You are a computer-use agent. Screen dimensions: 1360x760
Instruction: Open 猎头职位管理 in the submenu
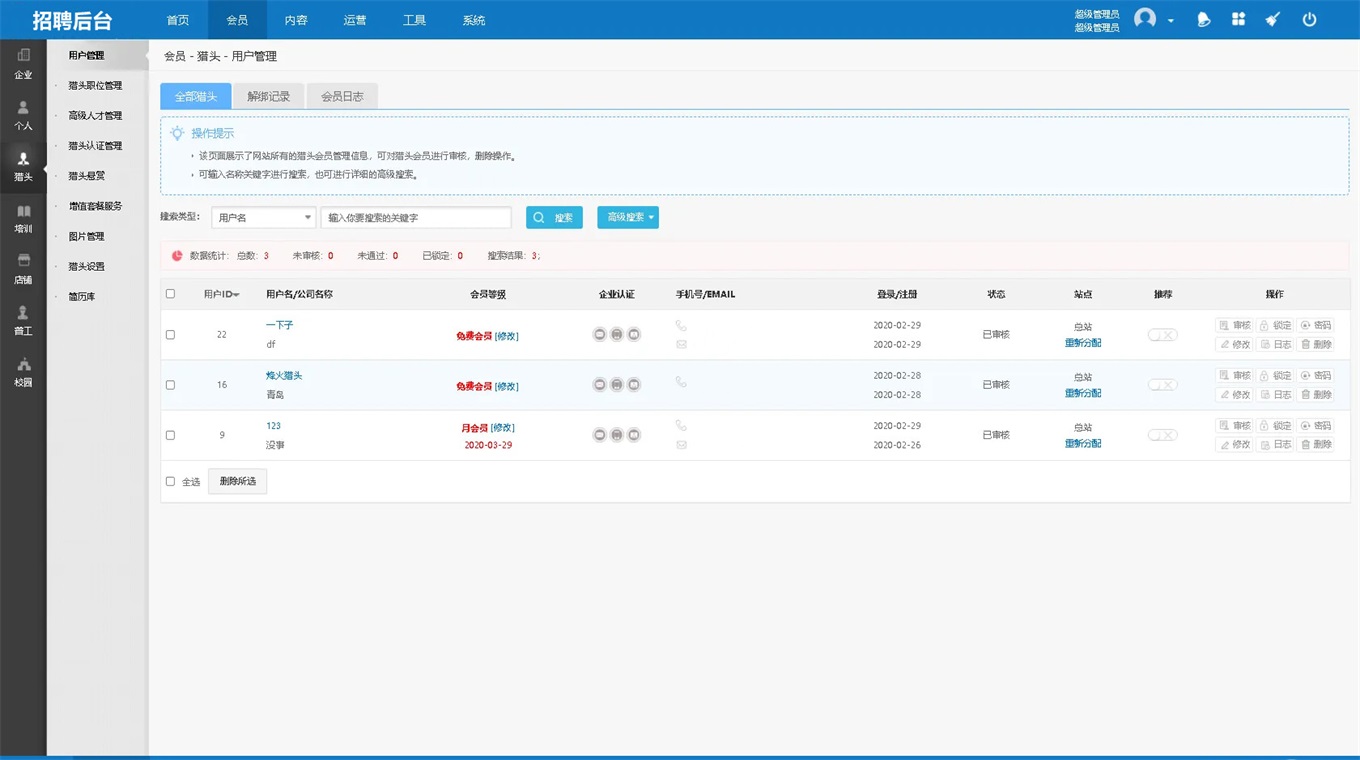pos(95,85)
